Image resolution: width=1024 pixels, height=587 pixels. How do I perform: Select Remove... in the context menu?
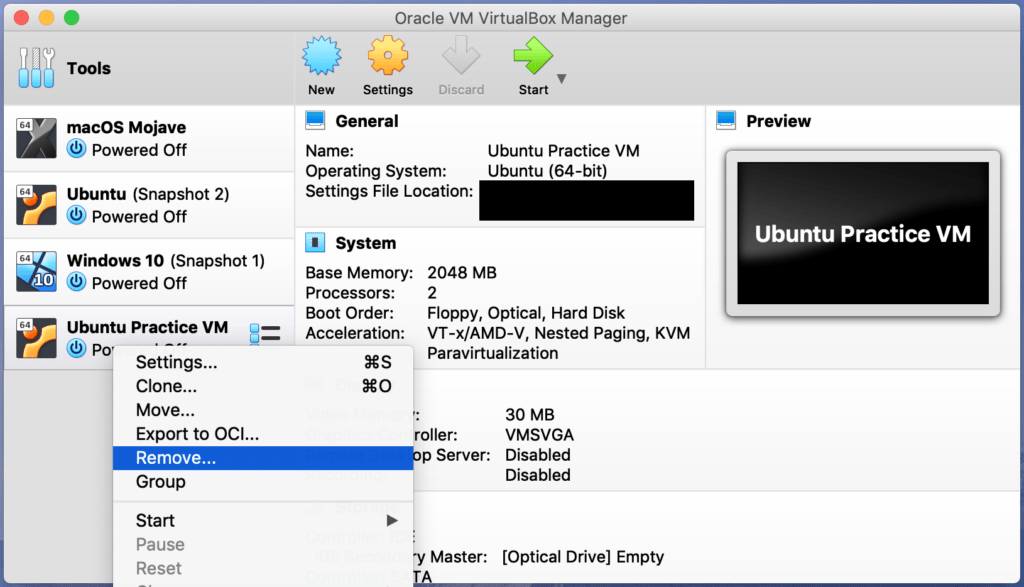tap(263, 458)
